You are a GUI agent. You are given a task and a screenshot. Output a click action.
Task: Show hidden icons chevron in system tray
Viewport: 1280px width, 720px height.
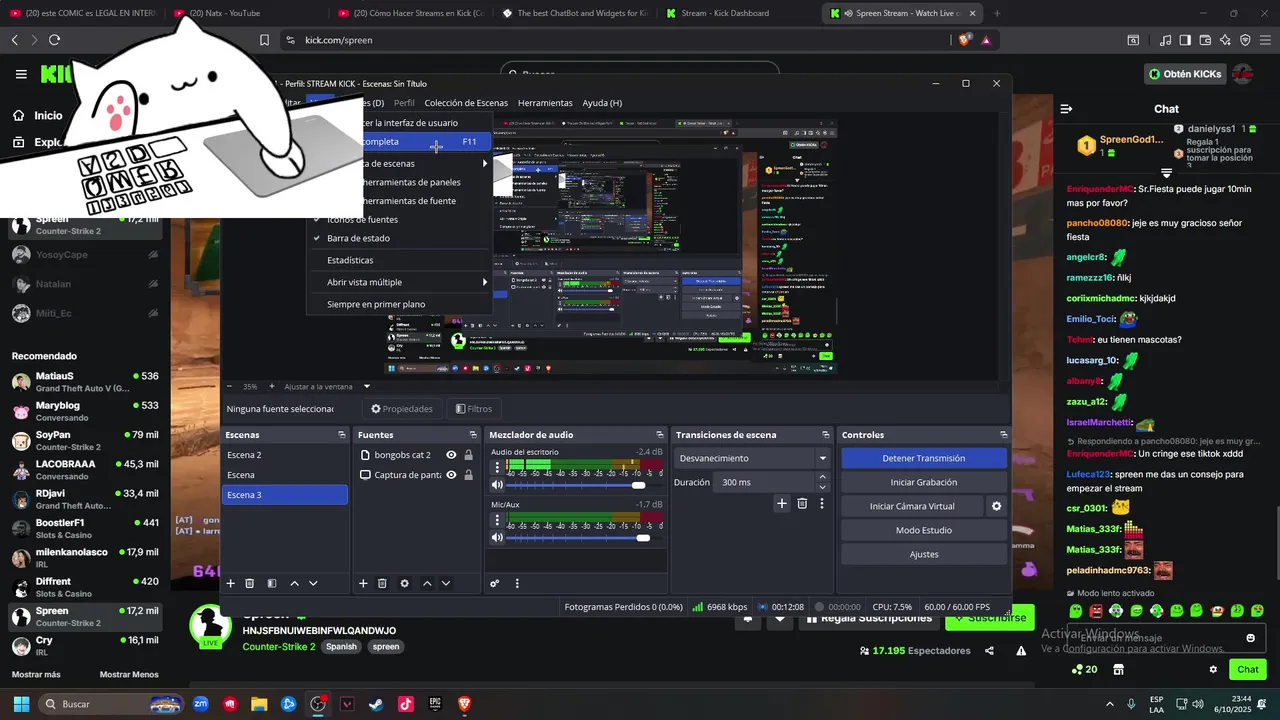click(x=1110, y=704)
